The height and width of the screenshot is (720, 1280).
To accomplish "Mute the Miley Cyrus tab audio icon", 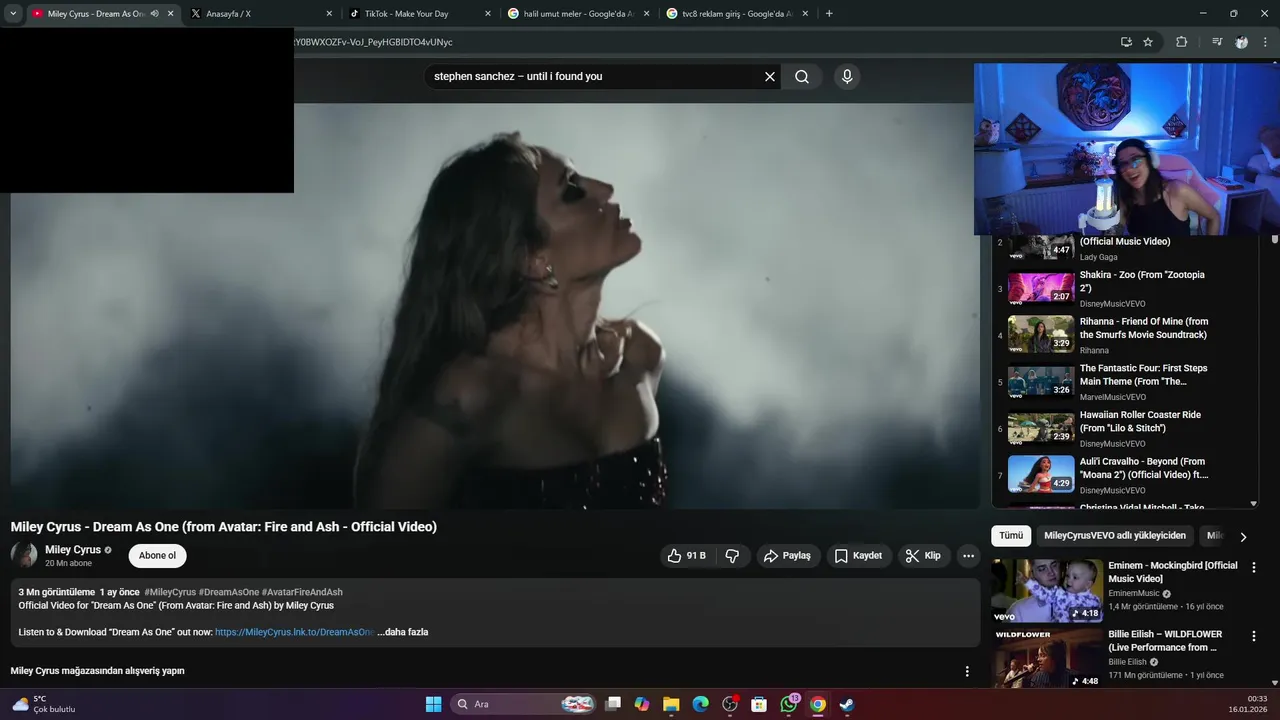I will (154, 14).
